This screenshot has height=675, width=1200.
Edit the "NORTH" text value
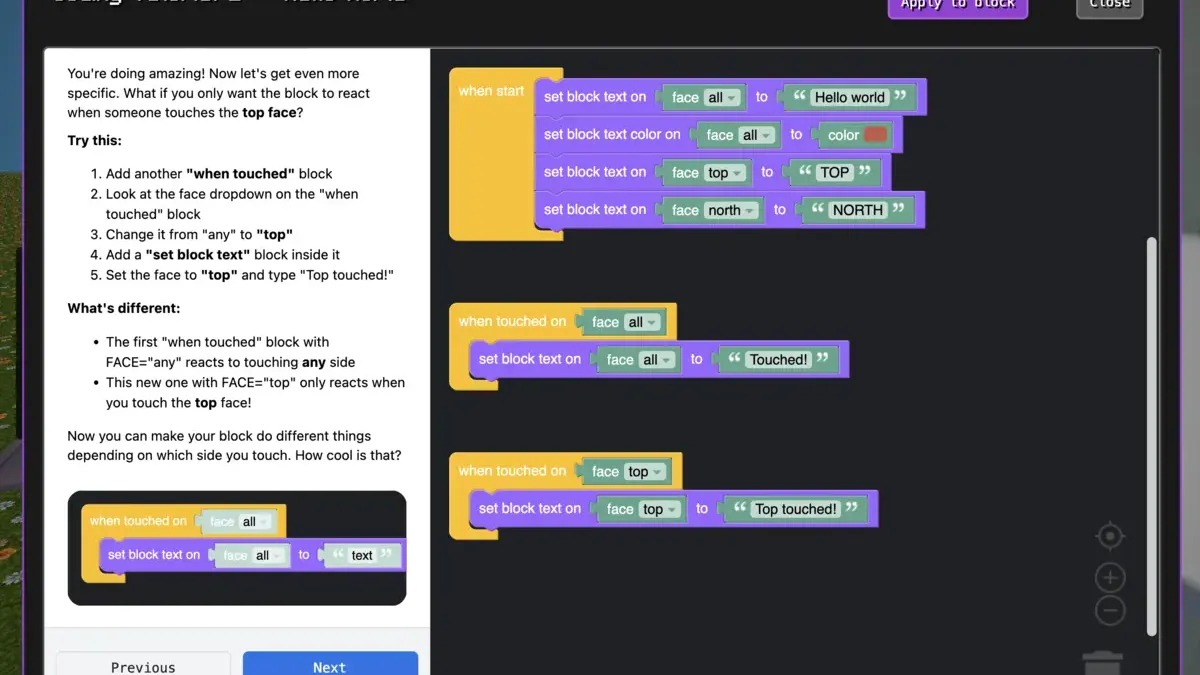pyautogui.click(x=857, y=210)
